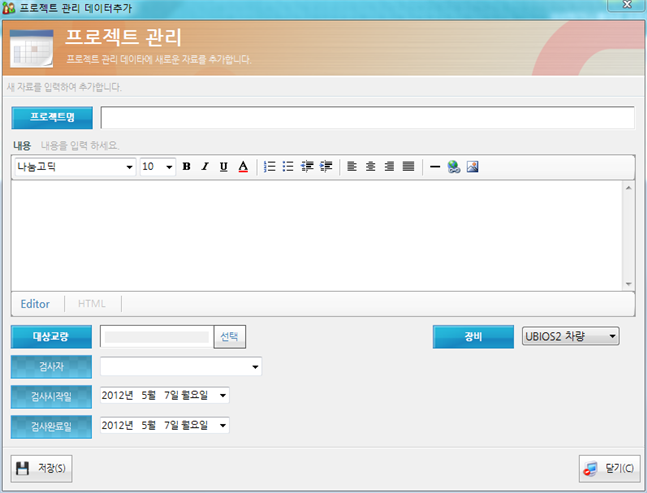
Task: Click the editor scrollbar up arrow
Action: pyautogui.click(x=628, y=188)
